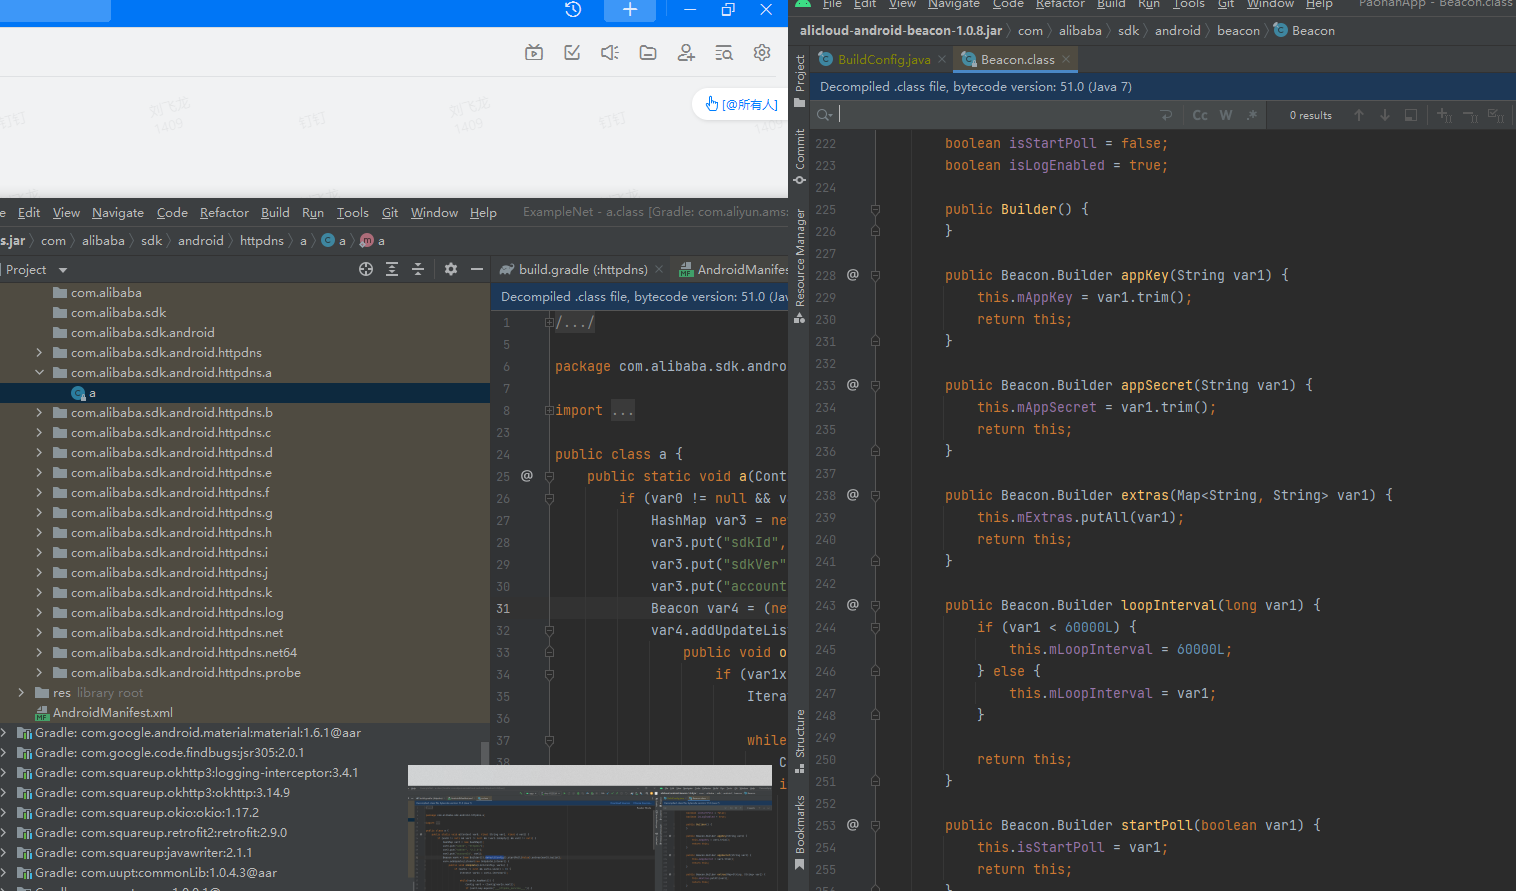Open the Project tool window stripe button

click(x=800, y=81)
